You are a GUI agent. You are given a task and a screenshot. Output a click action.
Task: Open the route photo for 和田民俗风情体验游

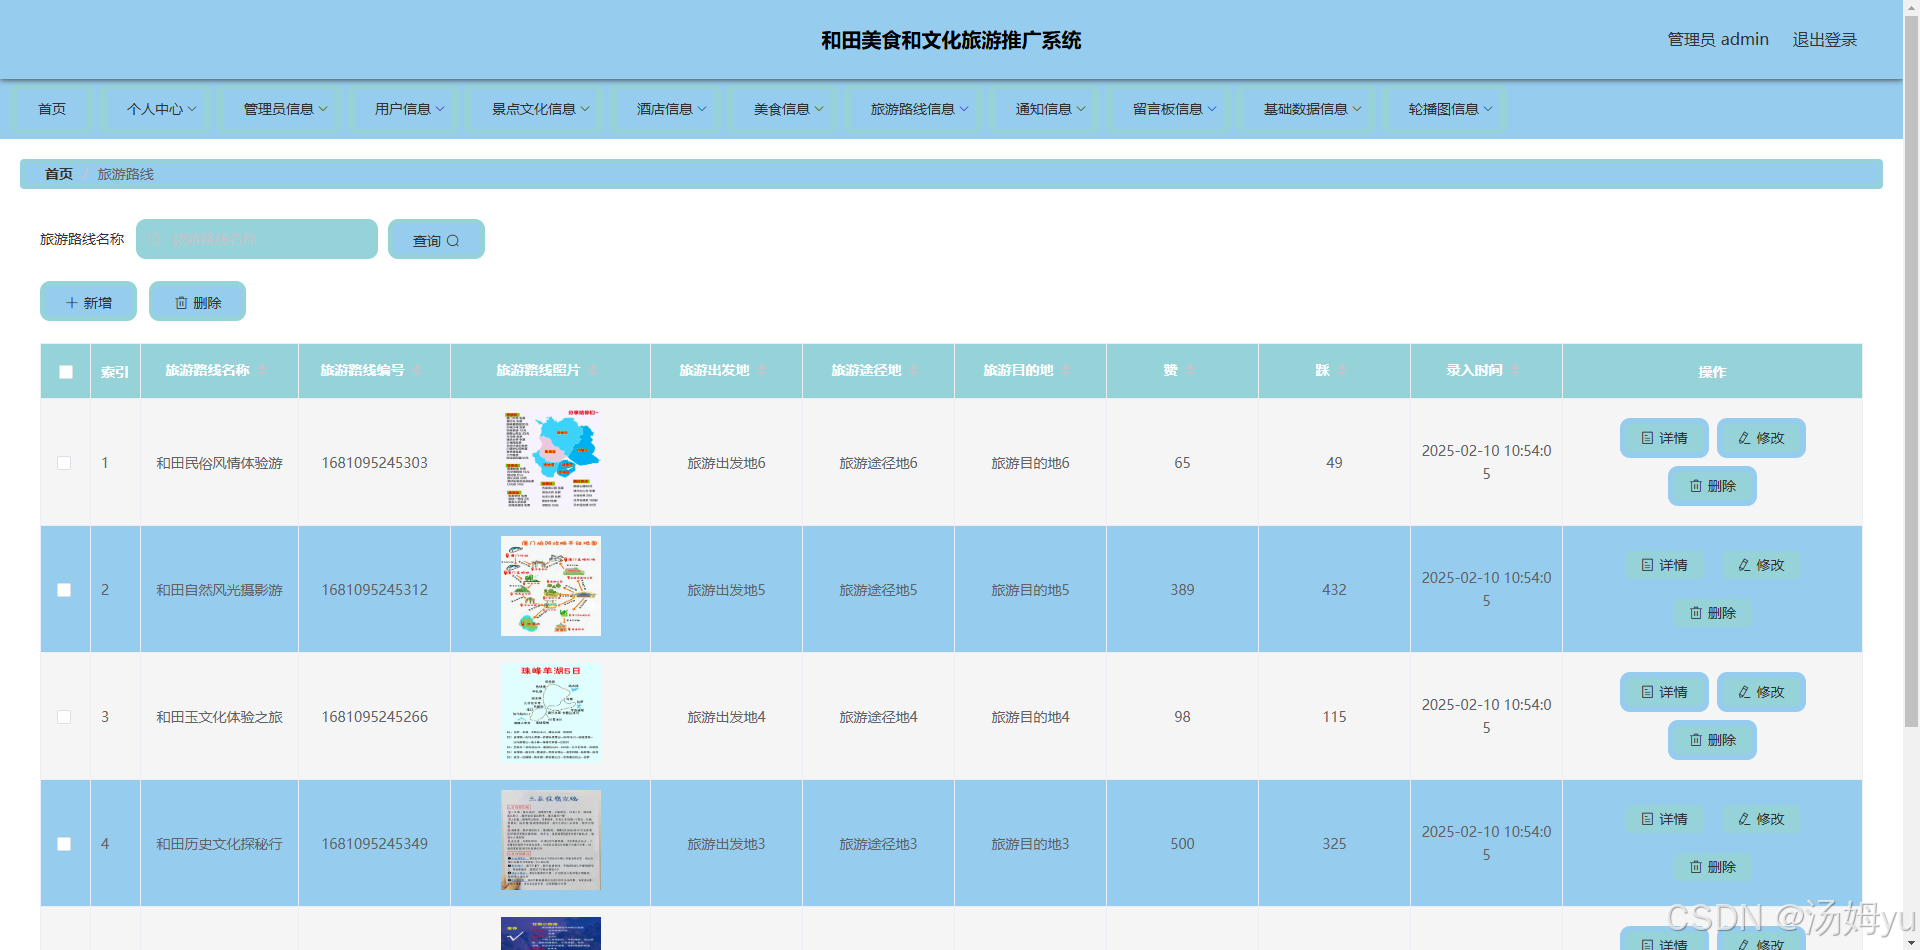(551, 459)
